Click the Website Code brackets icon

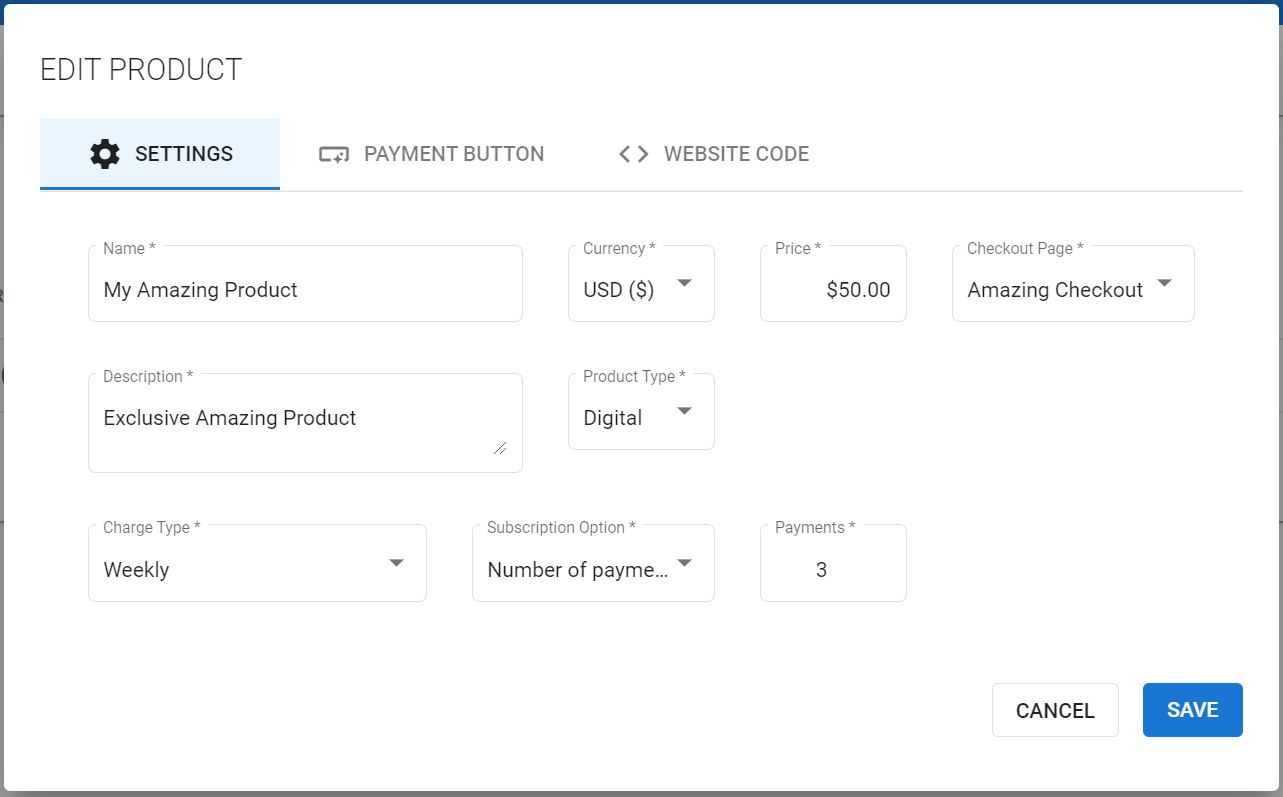coord(634,154)
